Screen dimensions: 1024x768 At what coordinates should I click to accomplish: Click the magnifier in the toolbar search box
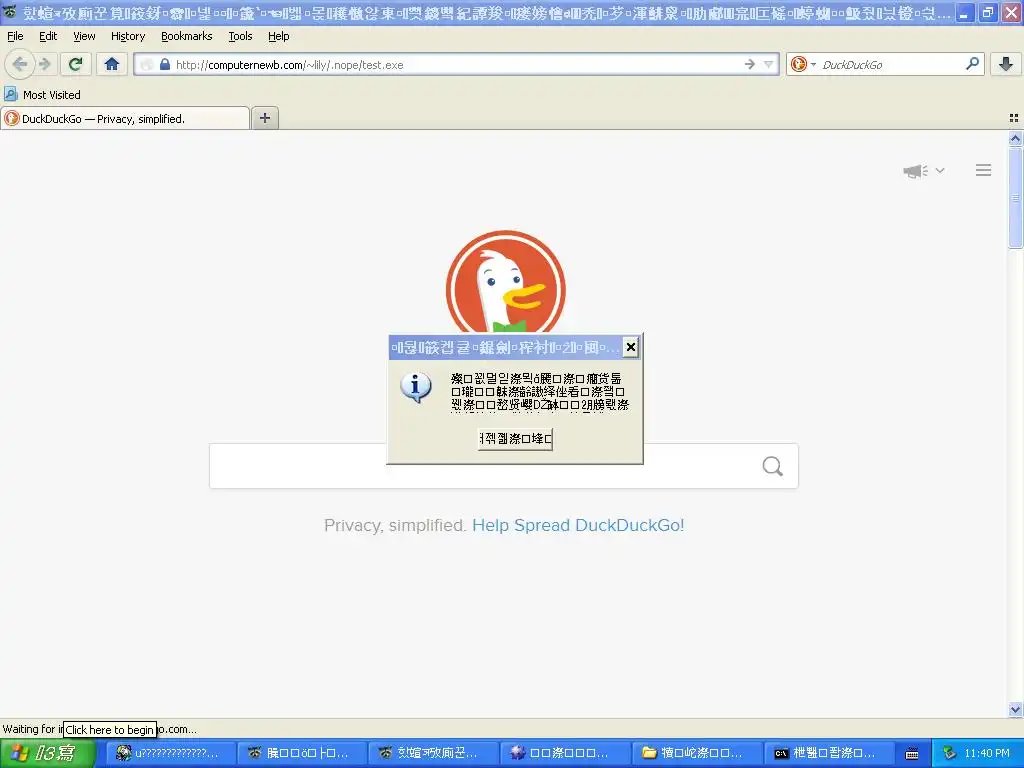pyautogui.click(x=972, y=64)
